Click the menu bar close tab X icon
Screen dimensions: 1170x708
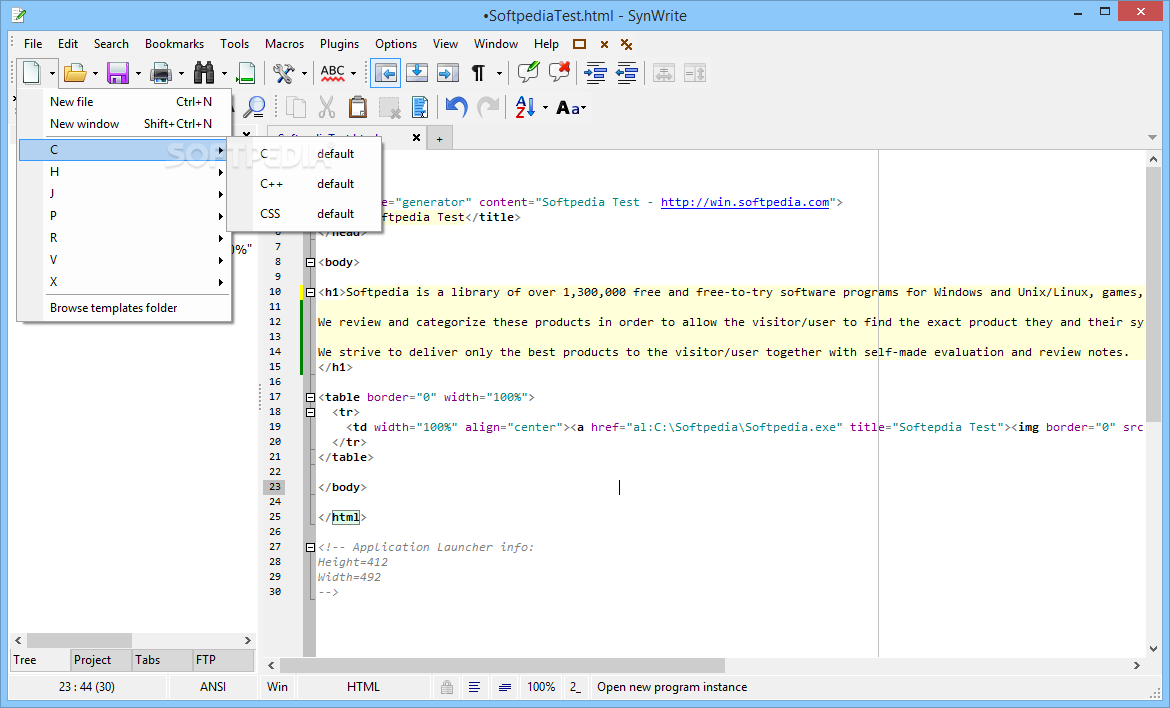[x=604, y=45]
